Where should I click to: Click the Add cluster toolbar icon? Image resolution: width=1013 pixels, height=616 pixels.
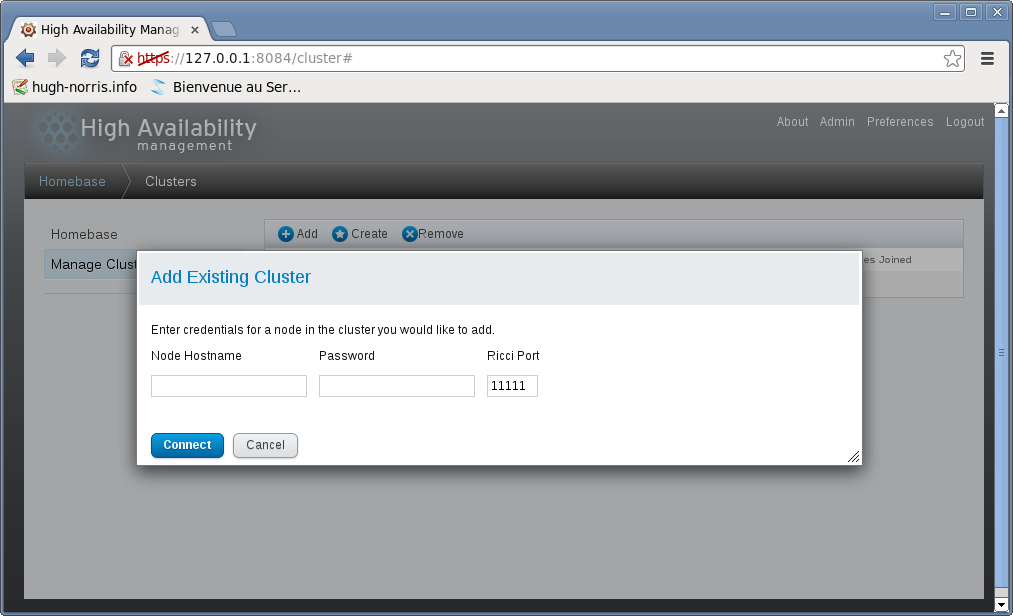[286, 234]
